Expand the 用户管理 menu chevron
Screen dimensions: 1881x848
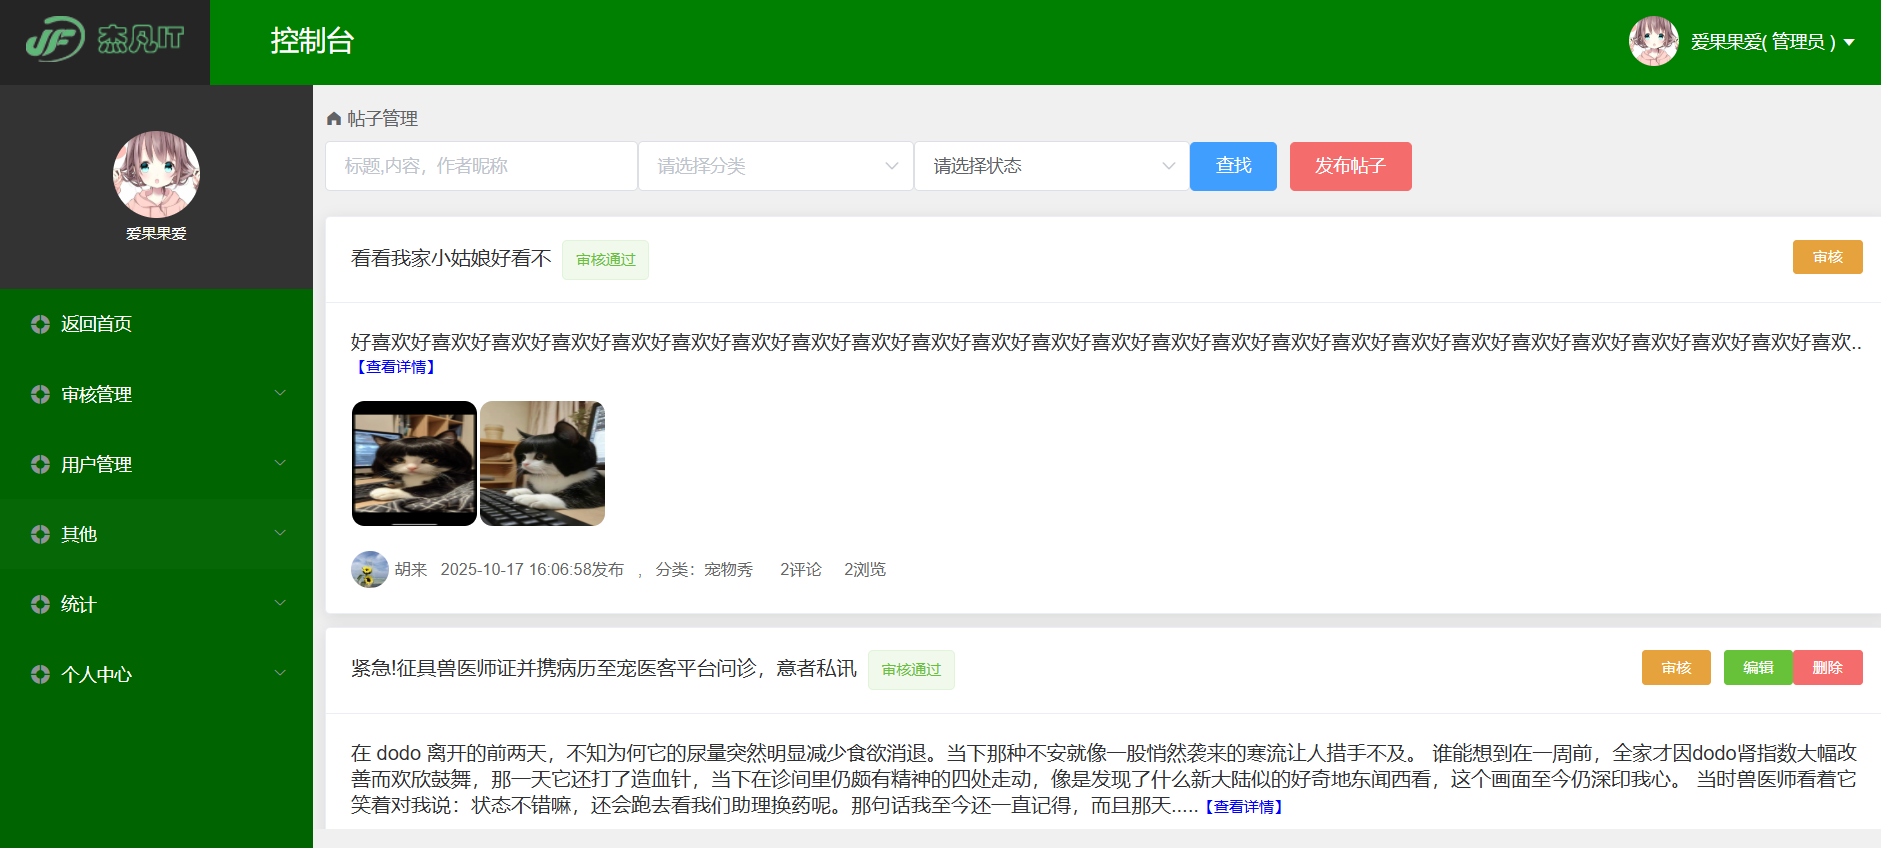281,463
